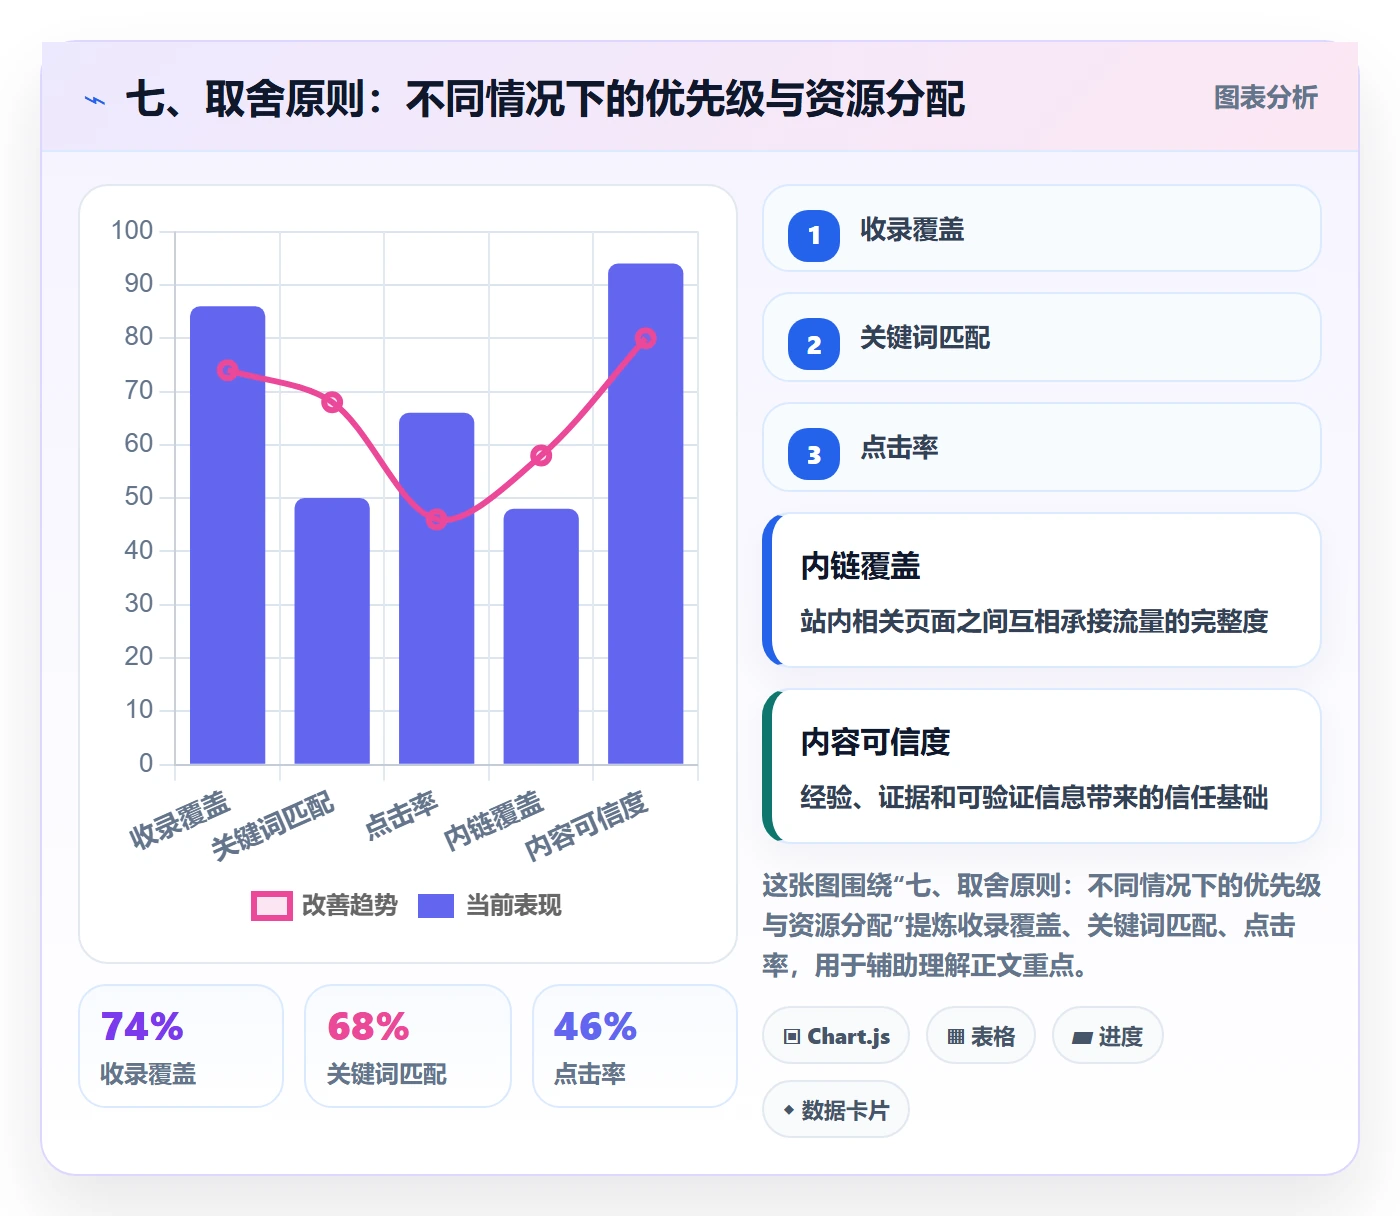Select the 进度 tag
Image resolution: width=1400 pixels, height=1216 pixels.
click(x=1108, y=1036)
